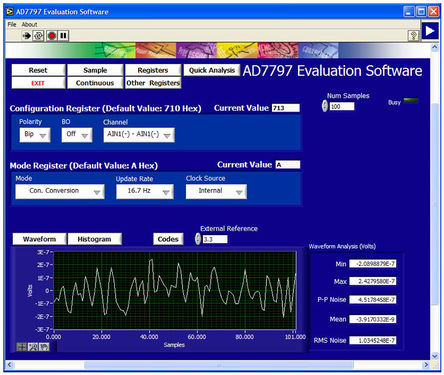Select the graph zoom magnifier tool
This screenshot has height=375, width=444.
(x=33, y=347)
